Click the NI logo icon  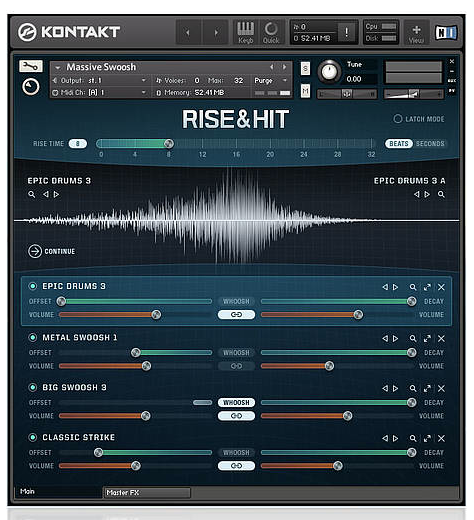coord(446,33)
